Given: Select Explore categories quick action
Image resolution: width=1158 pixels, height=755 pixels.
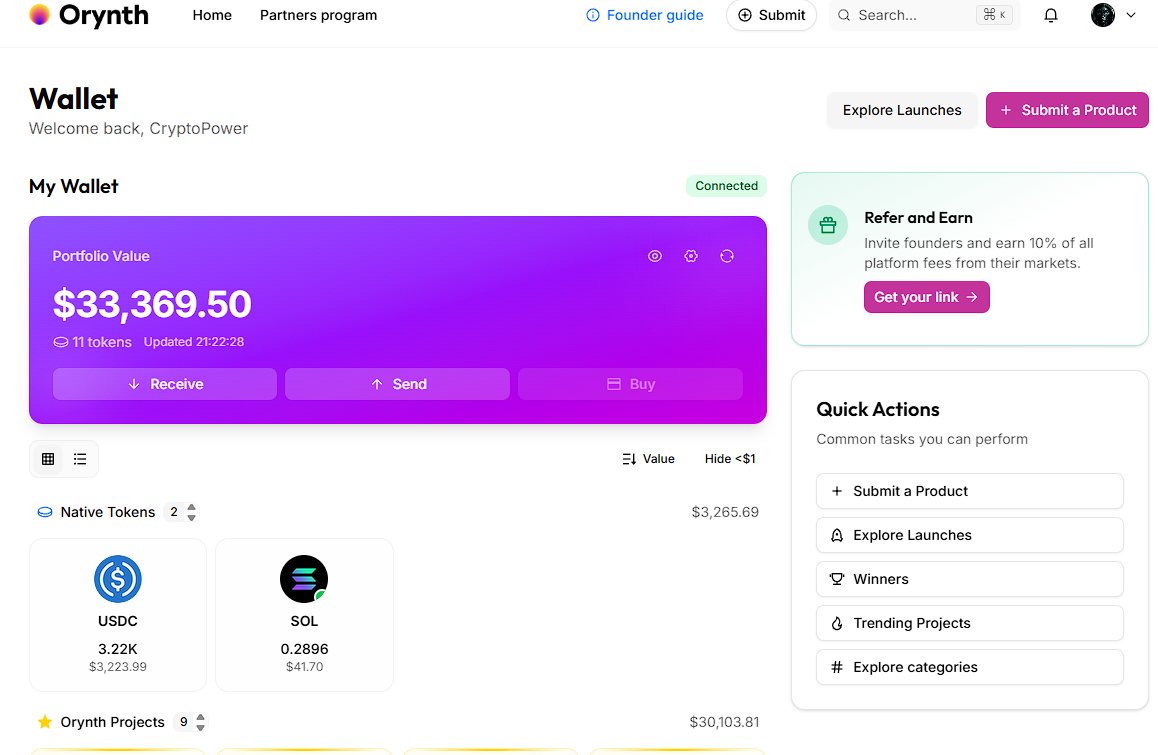Looking at the screenshot, I should 970,667.
